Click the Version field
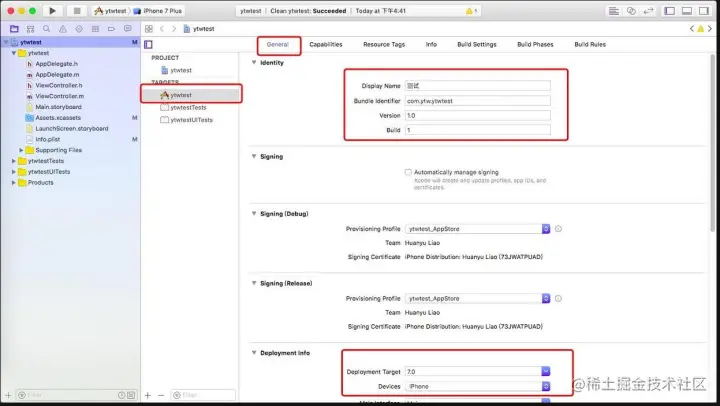 coord(478,115)
